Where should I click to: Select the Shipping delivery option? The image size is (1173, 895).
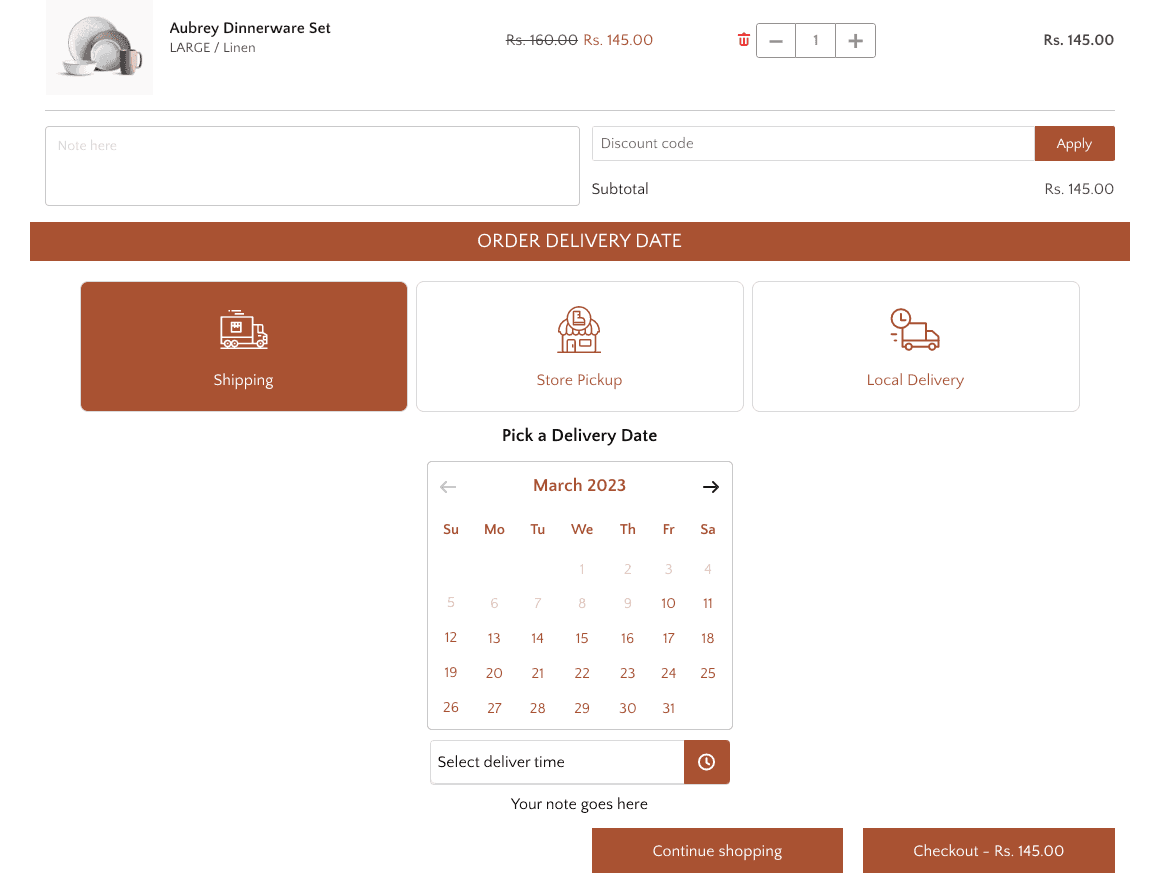coord(244,346)
